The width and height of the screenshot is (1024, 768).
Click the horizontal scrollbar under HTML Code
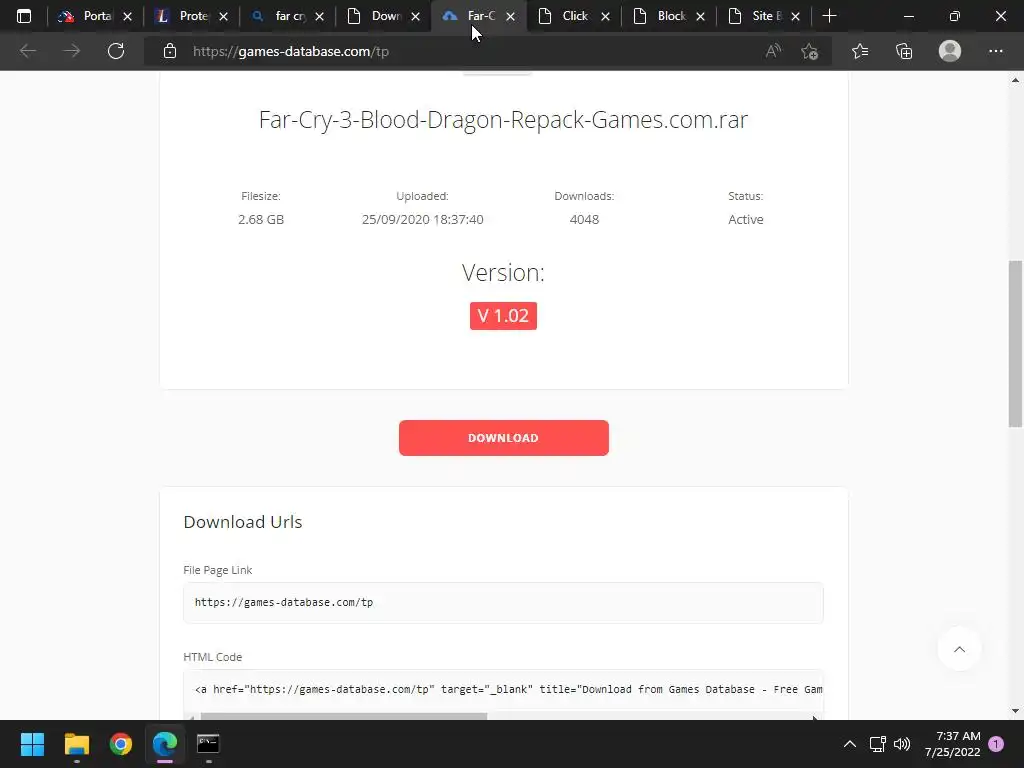point(344,716)
